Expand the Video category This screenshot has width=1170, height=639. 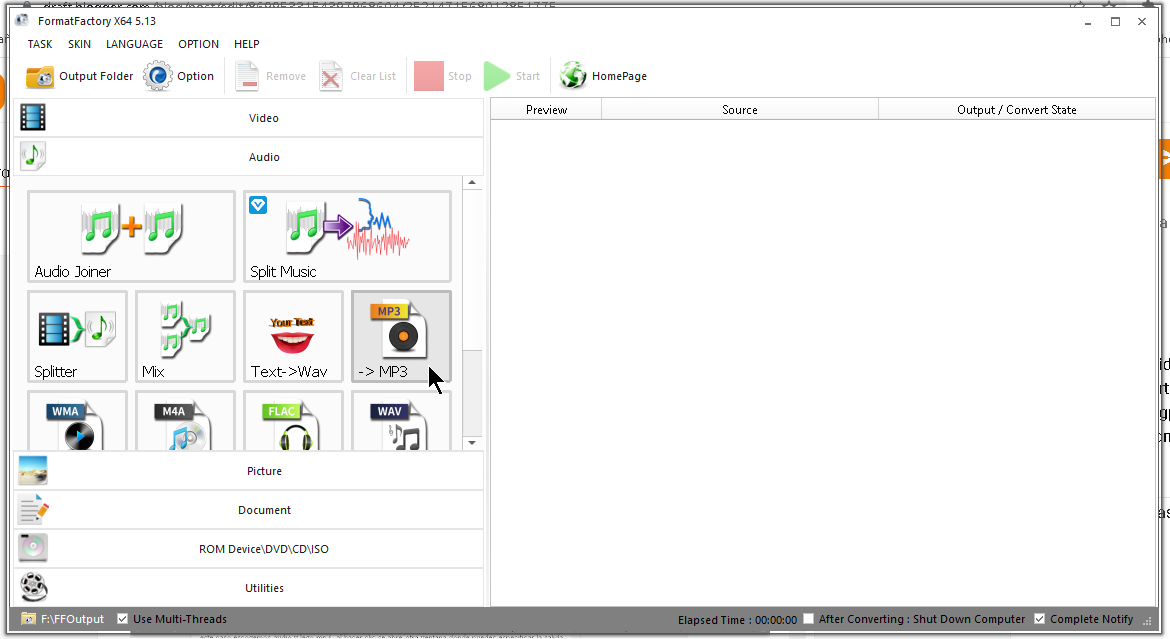click(263, 117)
